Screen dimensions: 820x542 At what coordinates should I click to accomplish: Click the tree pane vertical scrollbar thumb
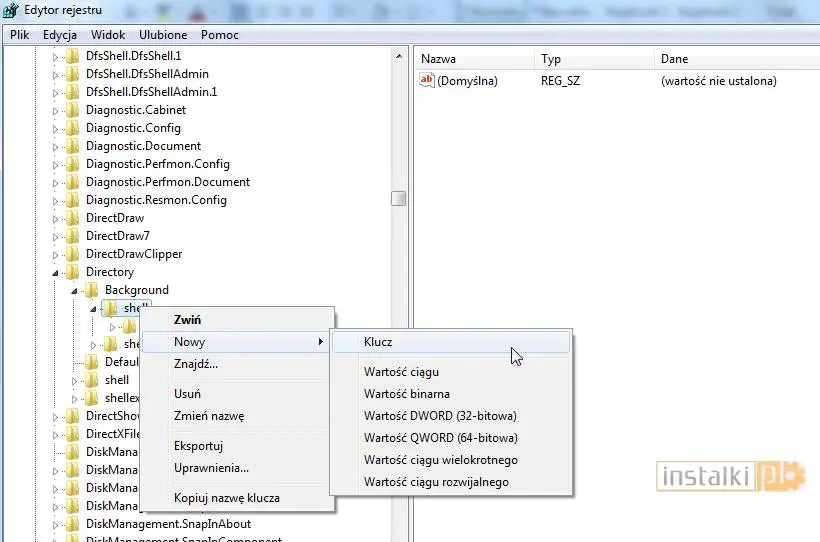pyautogui.click(x=398, y=198)
